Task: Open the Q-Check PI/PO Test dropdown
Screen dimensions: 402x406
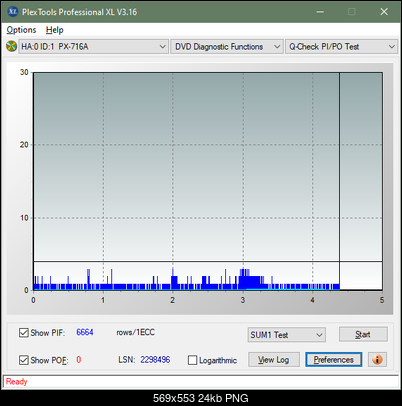Action: [341, 47]
